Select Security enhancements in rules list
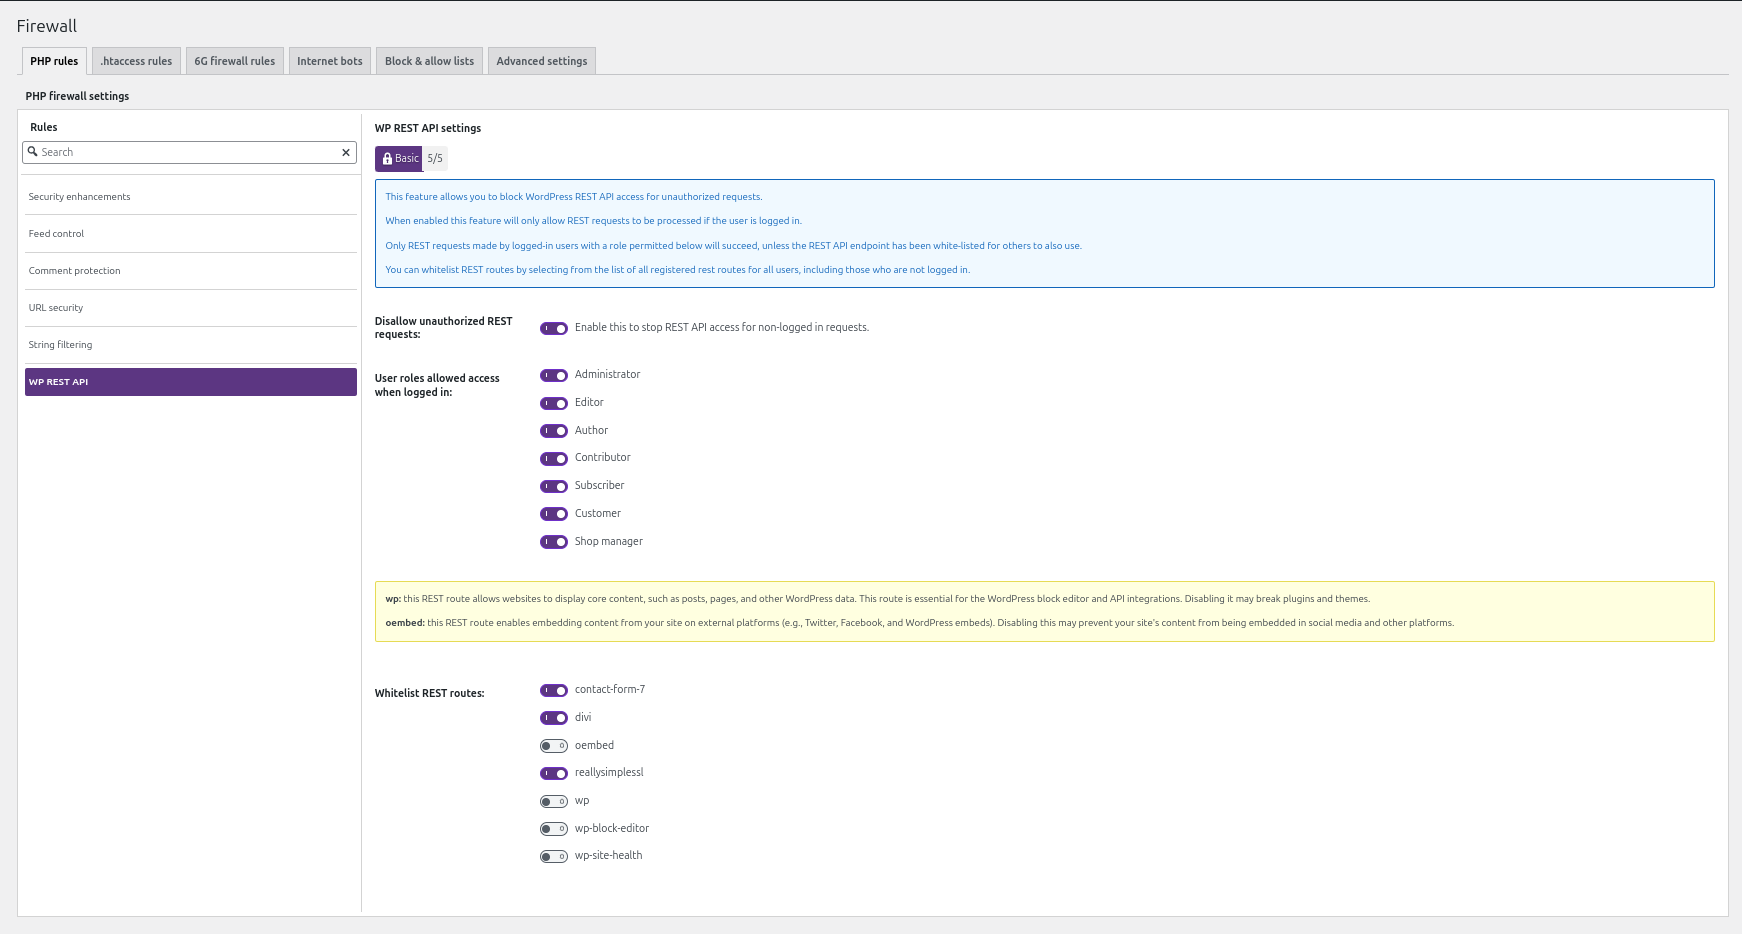Viewport: 1742px width, 934px height. [80, 197]
